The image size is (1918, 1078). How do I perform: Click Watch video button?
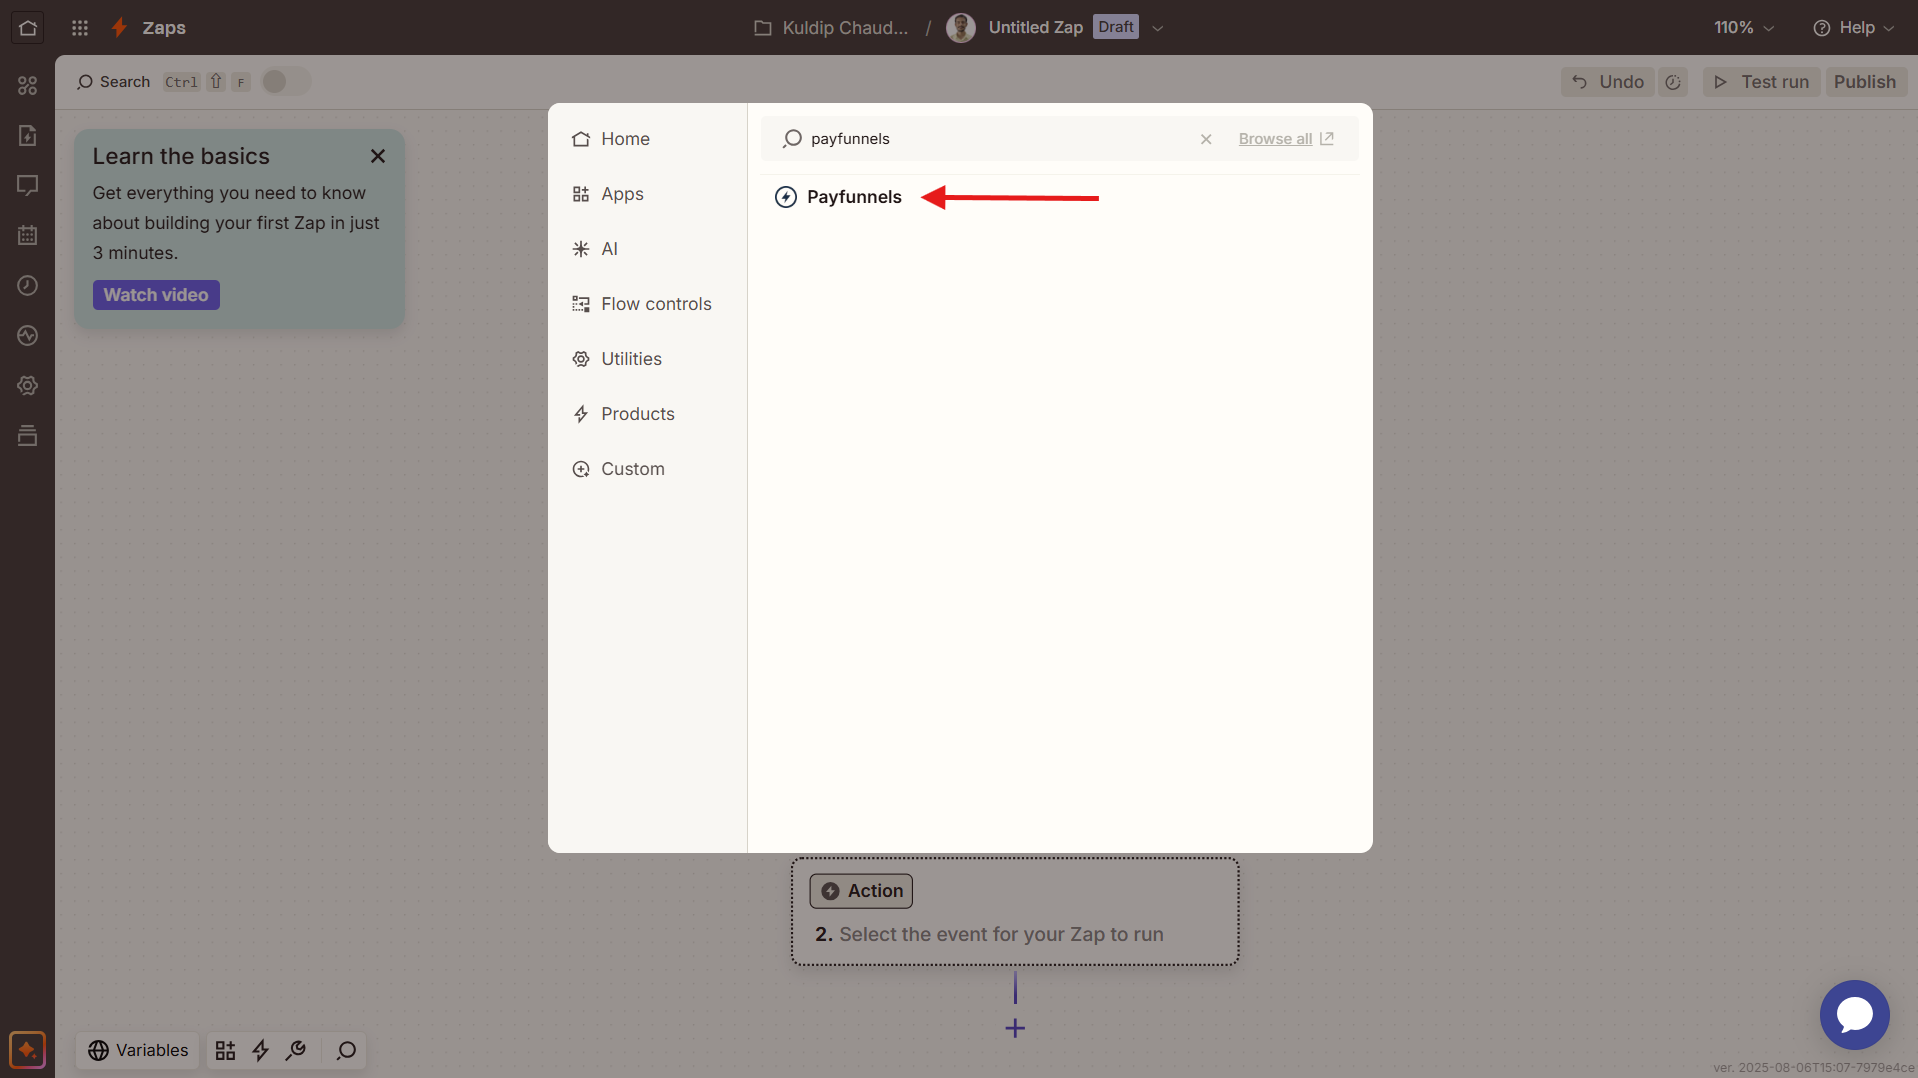click(x=156, y=295)
